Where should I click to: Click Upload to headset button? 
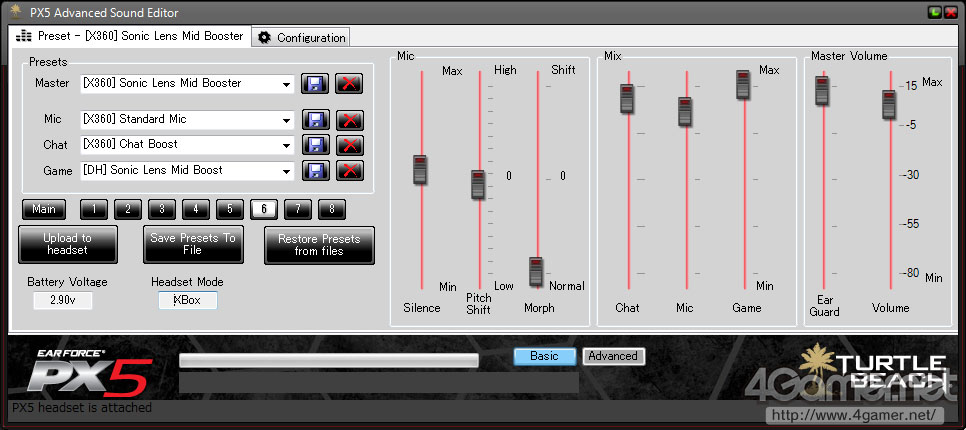pyautogui.click(x=68, y=244)
